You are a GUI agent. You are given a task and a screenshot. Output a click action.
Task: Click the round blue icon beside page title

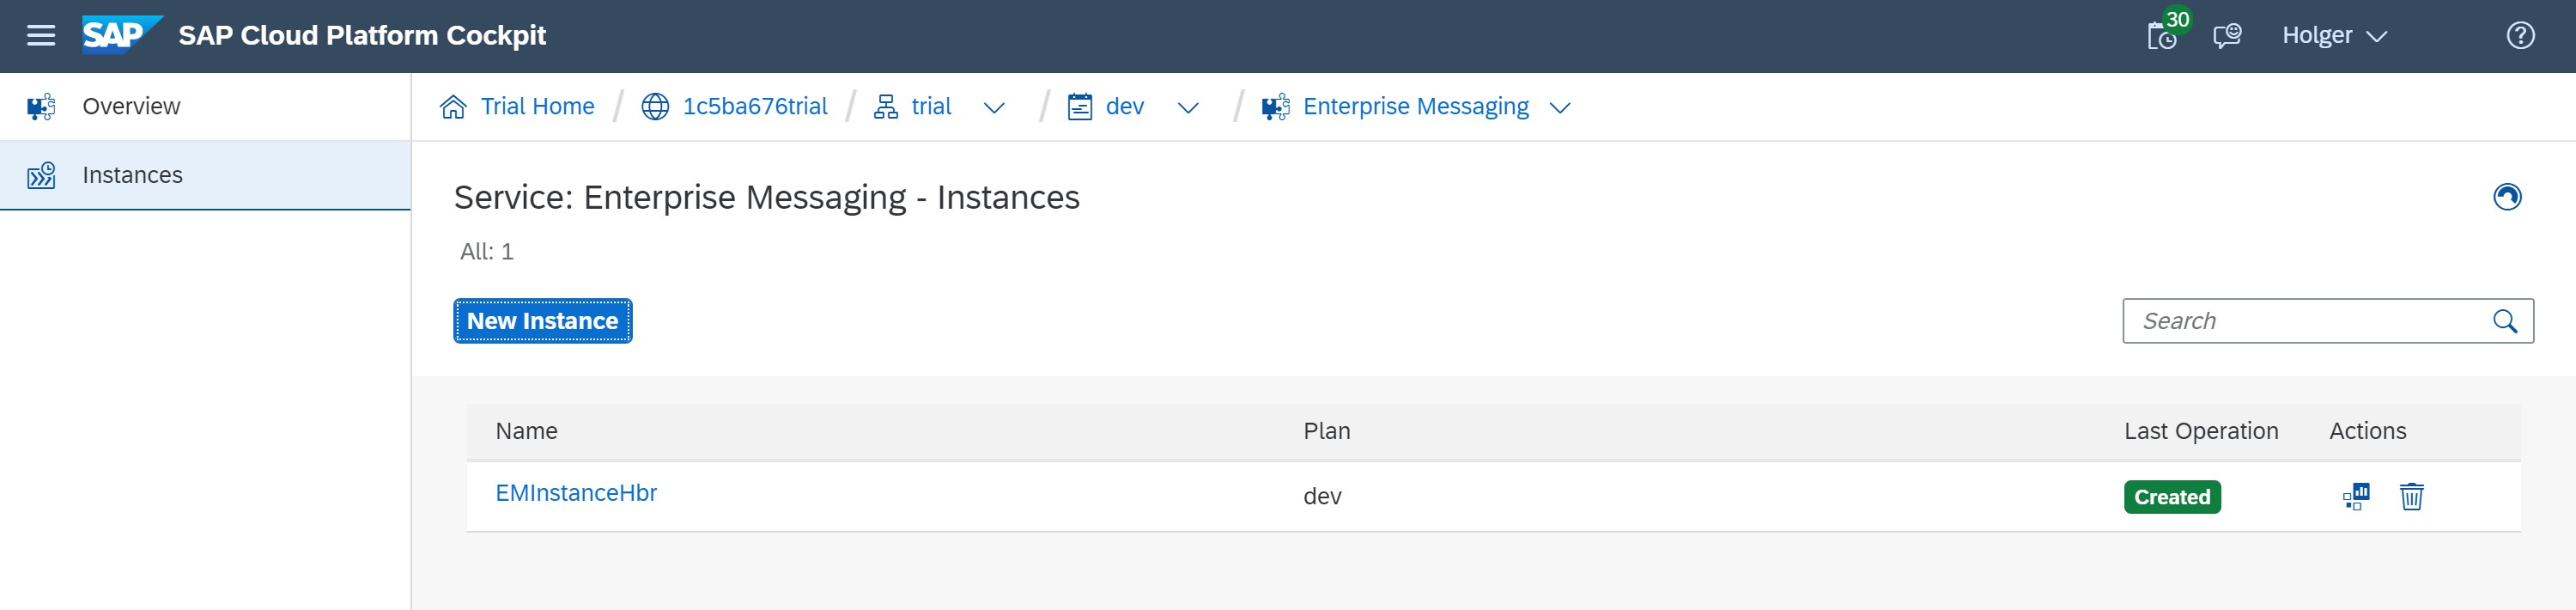point(2507,197)
